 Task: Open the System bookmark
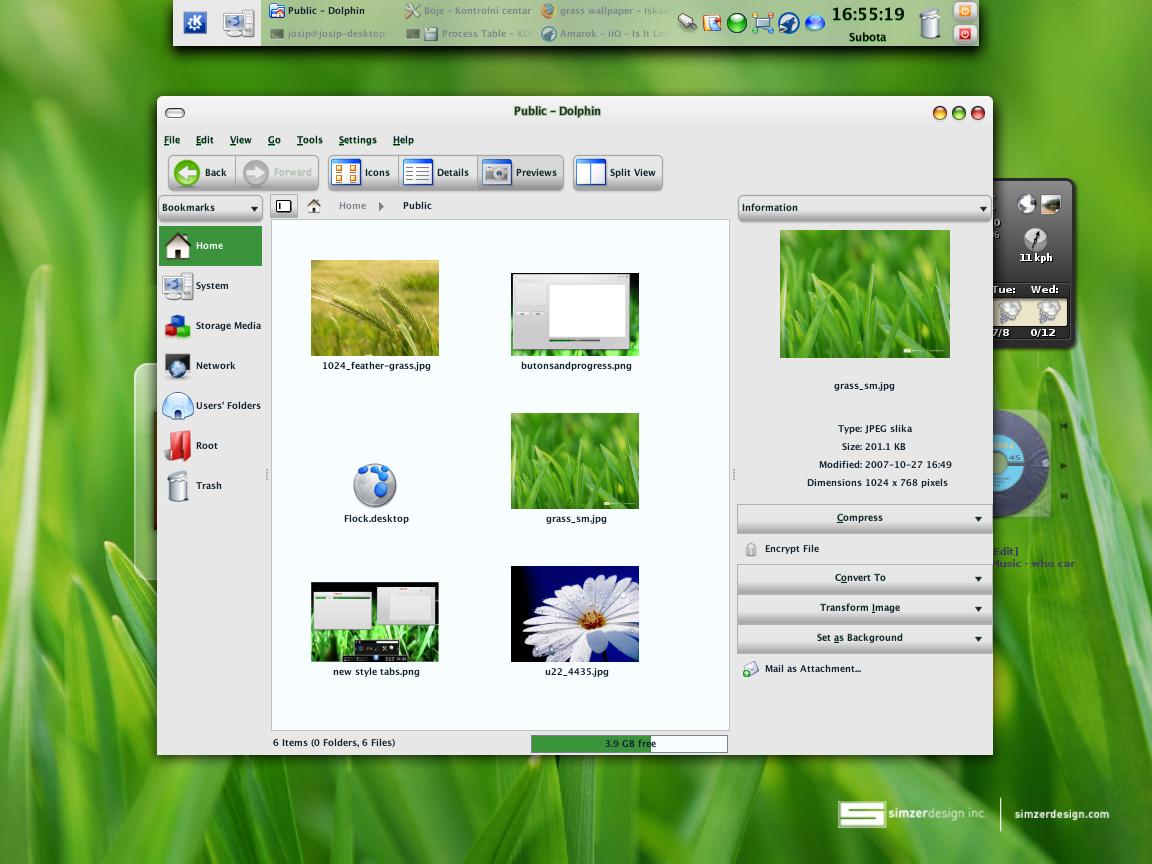coord(210,286)
